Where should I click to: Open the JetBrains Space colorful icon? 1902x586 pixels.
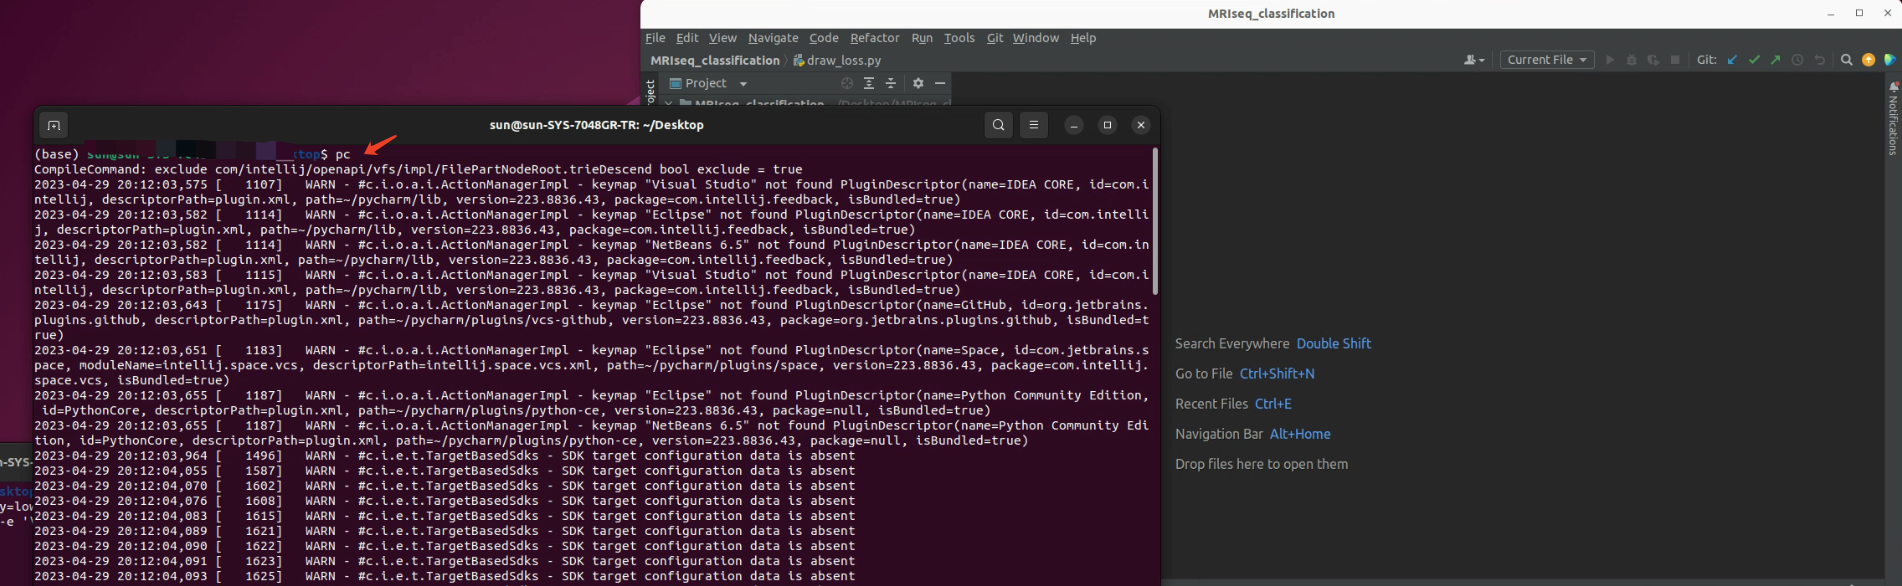click(1889, 60)
